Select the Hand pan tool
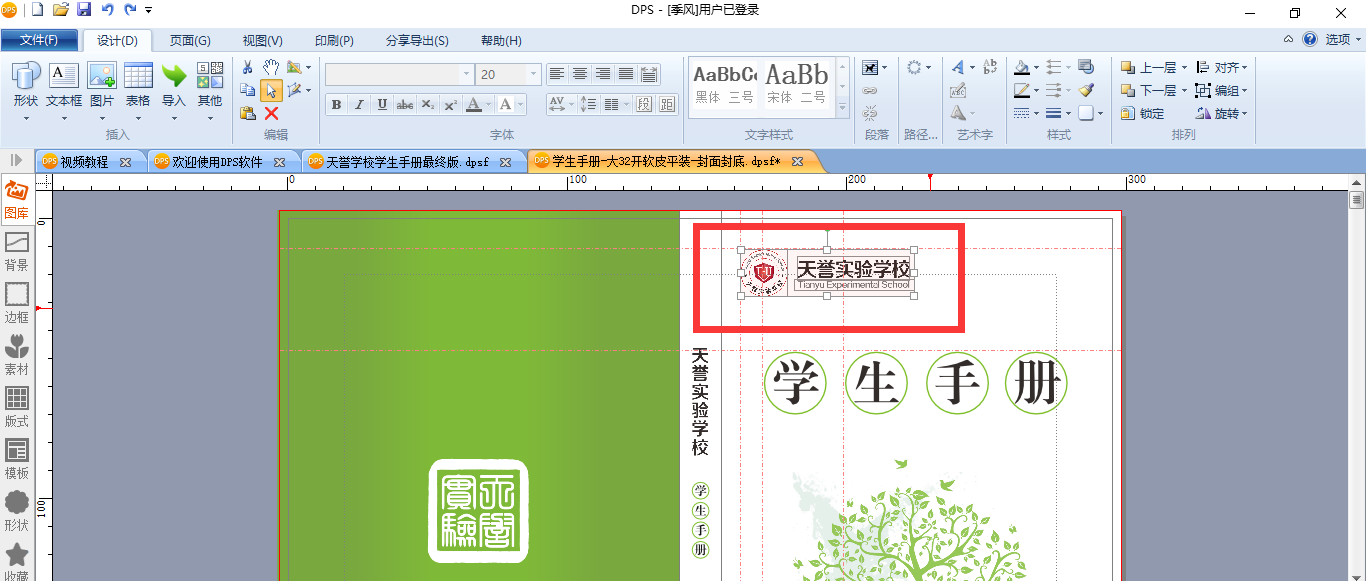 click(x=271, y=68)
